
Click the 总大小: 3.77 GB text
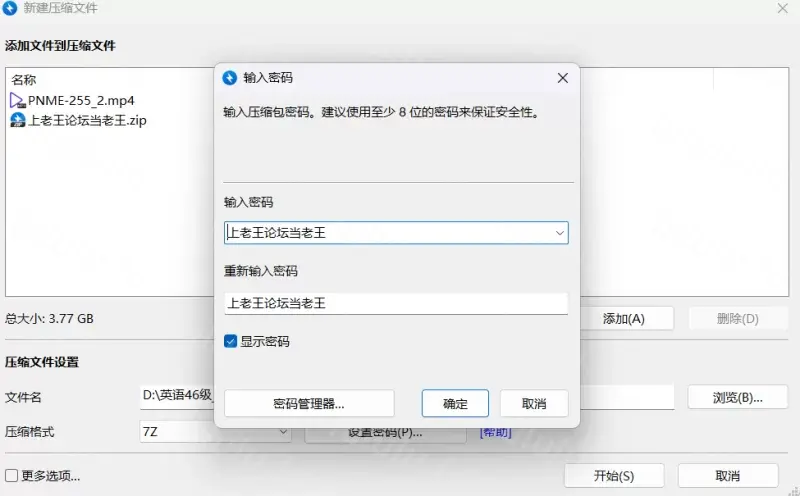[x=49, y=318]
